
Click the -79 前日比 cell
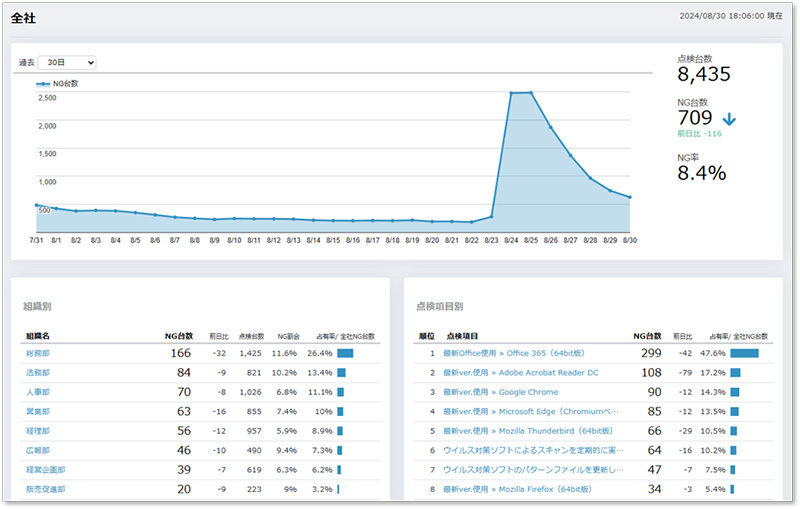(685, 372)
